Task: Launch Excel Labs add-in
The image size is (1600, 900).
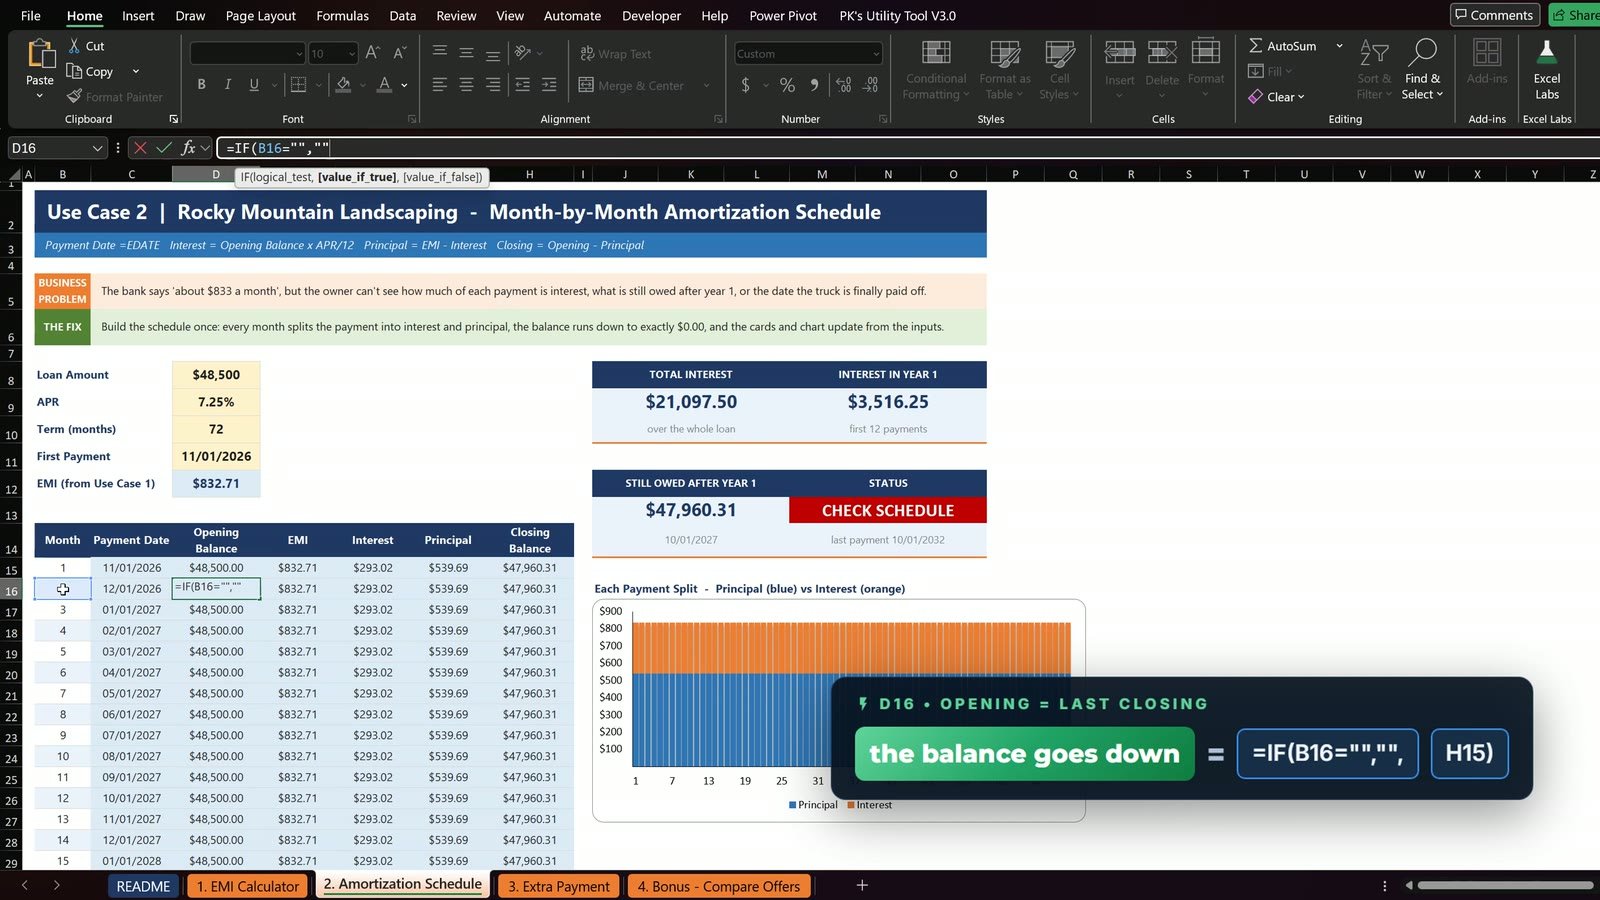Action: click(x=1547, y=69)
